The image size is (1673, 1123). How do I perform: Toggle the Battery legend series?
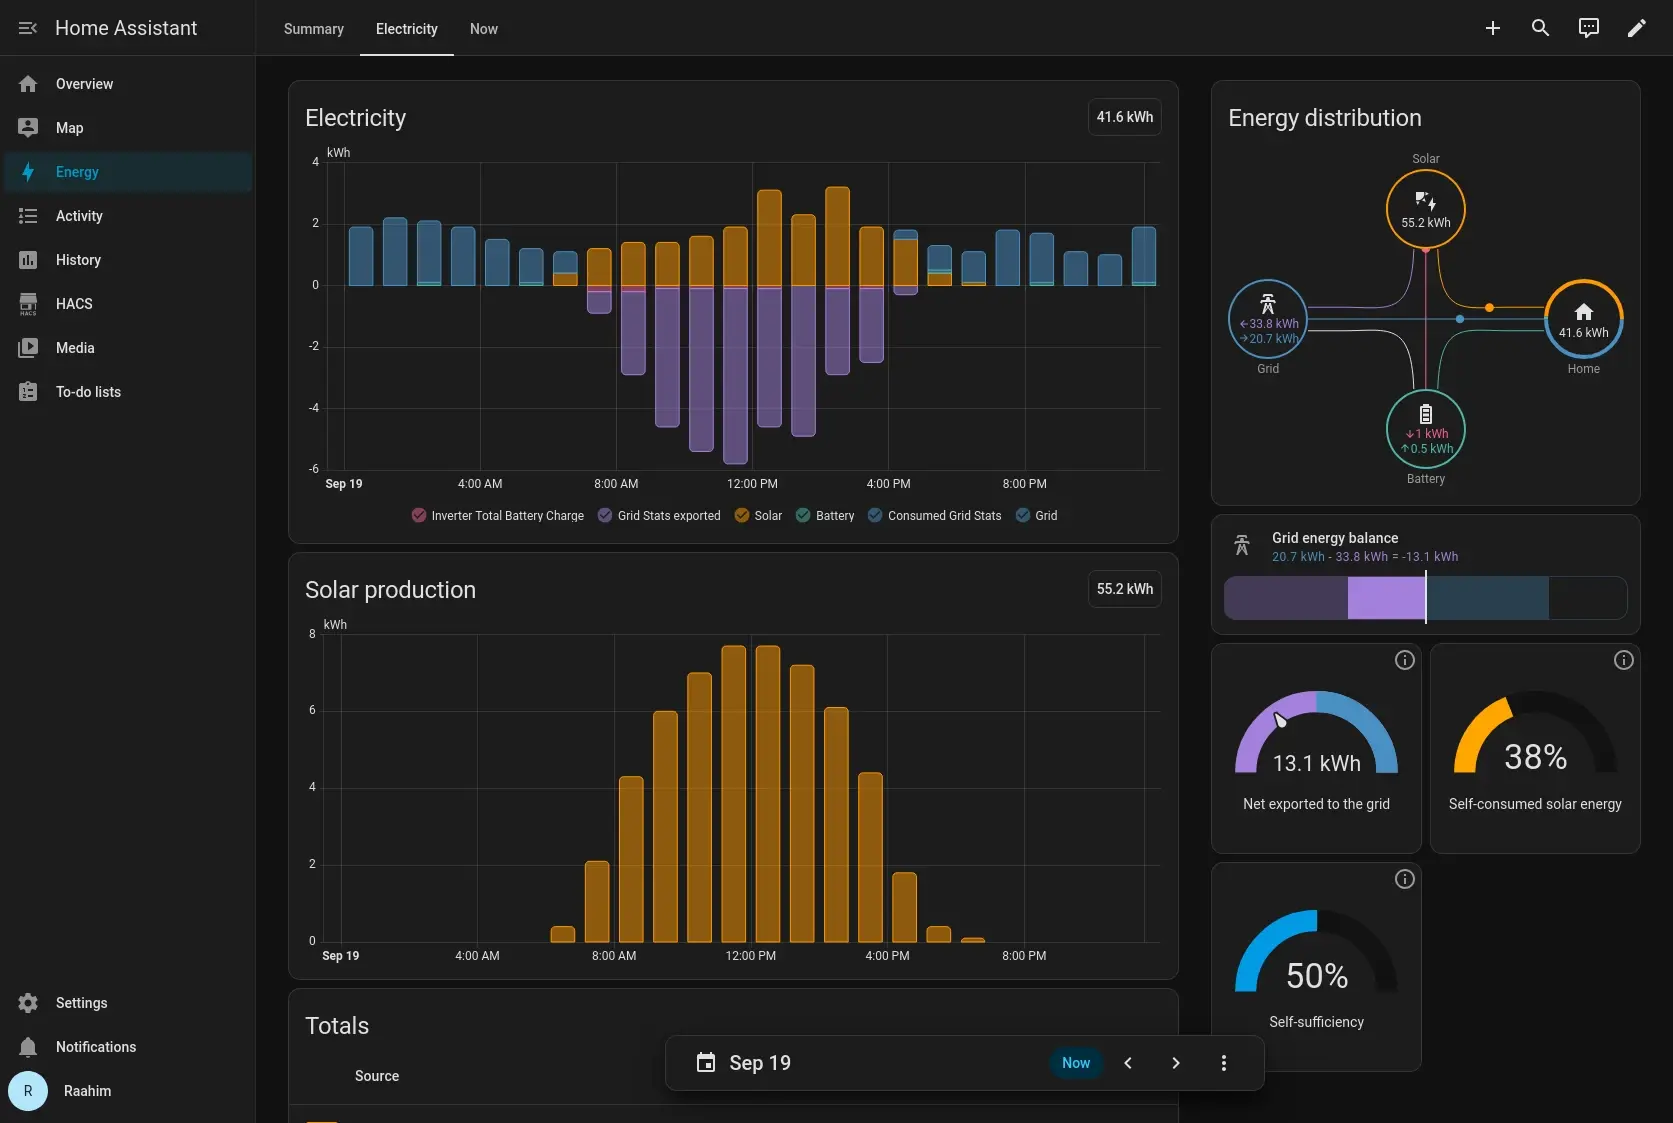pyautogui.click(x=825, y=516)
